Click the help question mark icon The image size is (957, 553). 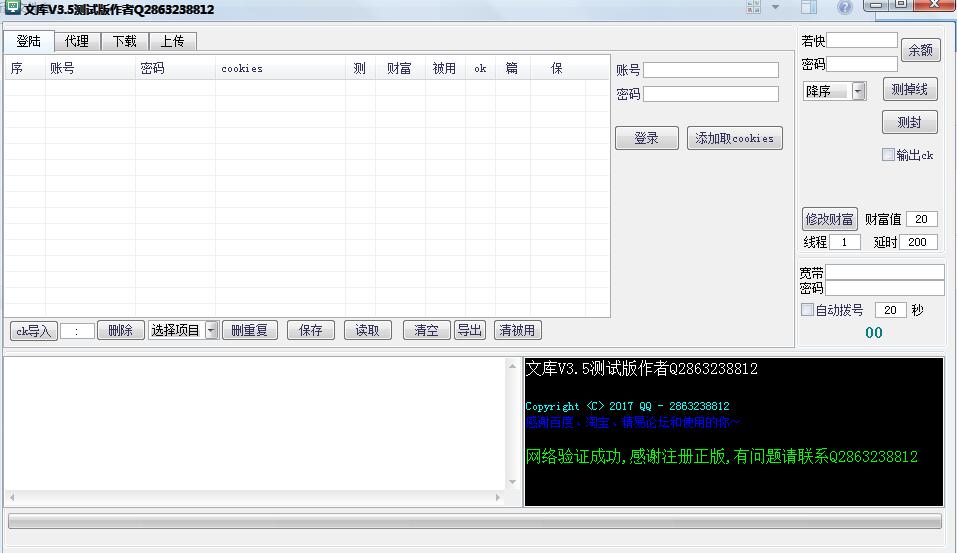pos(845,7)
